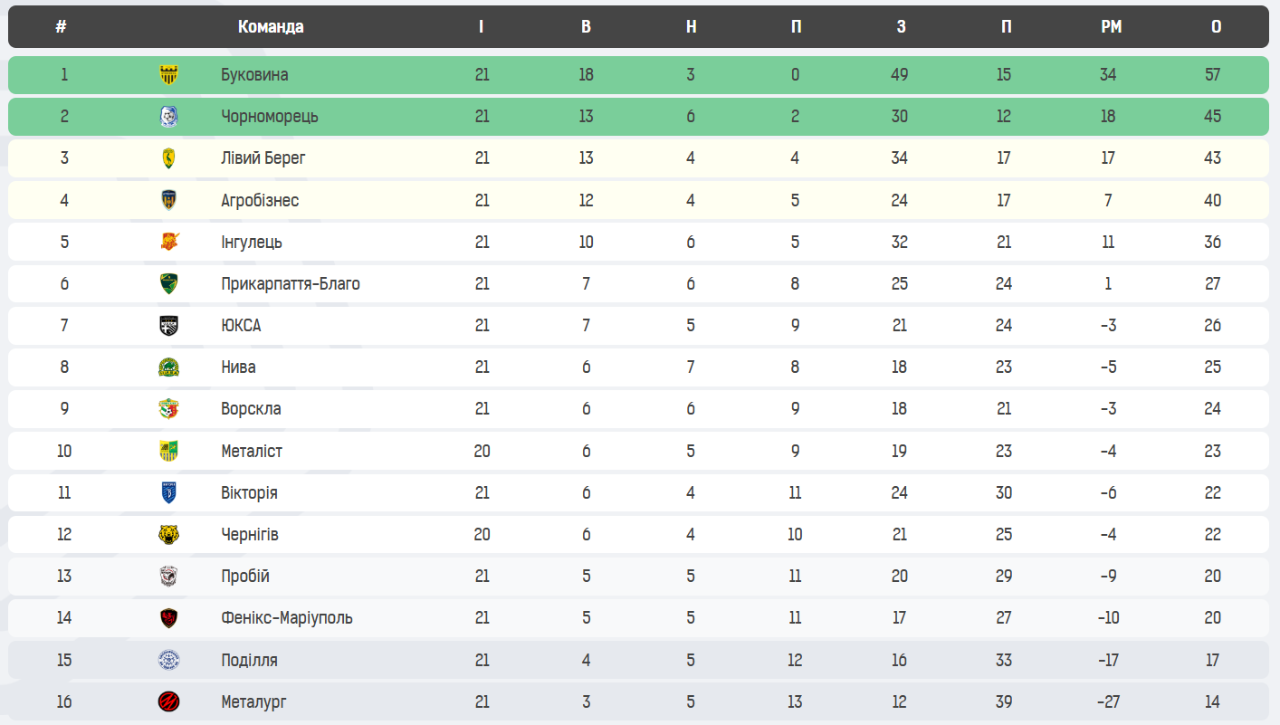Viewport: 1280px width, 725px height.
Task: Click the Металург red club crest
Action: pyautogui.click(x=169, y=702)
